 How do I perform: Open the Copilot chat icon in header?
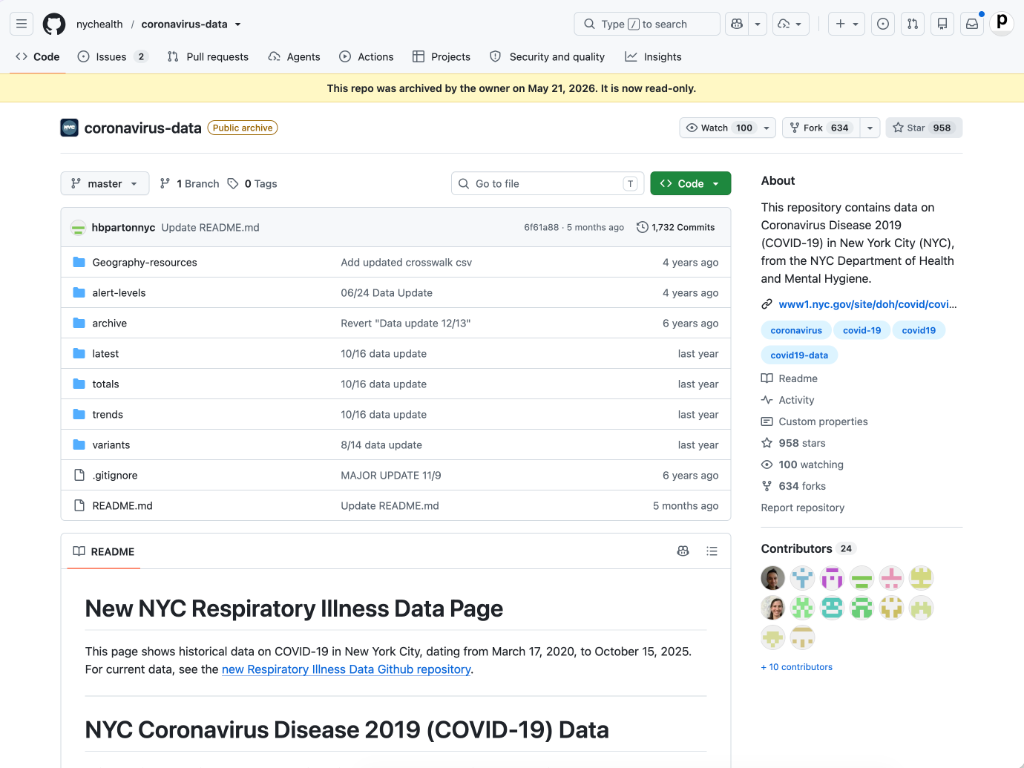pyautogui.click(x=737, y=24)
